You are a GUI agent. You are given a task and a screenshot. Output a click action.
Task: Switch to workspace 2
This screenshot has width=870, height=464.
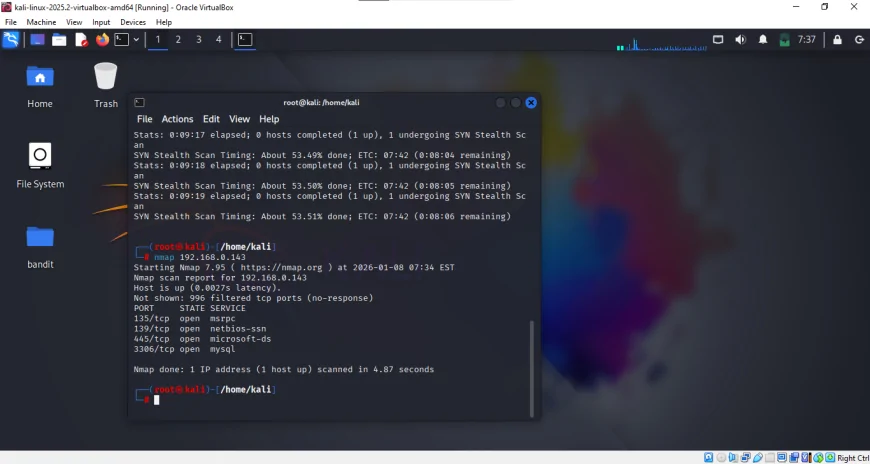pyautogui.click(x=178, y=40)
